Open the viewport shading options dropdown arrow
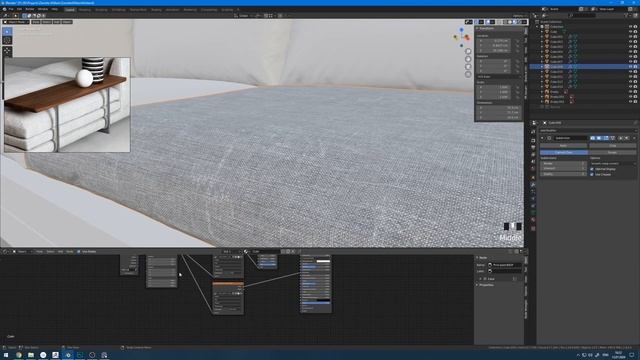Image resolution: width=640 pixels, height=360 pixels. tap(524, 22)
